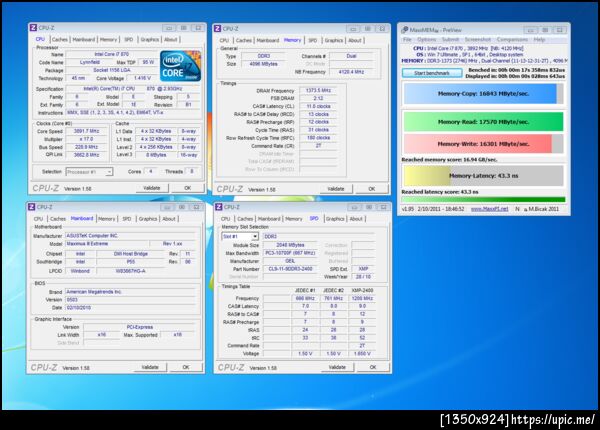Open the Slot #1 memory slot dropdown

pos(255,236)
